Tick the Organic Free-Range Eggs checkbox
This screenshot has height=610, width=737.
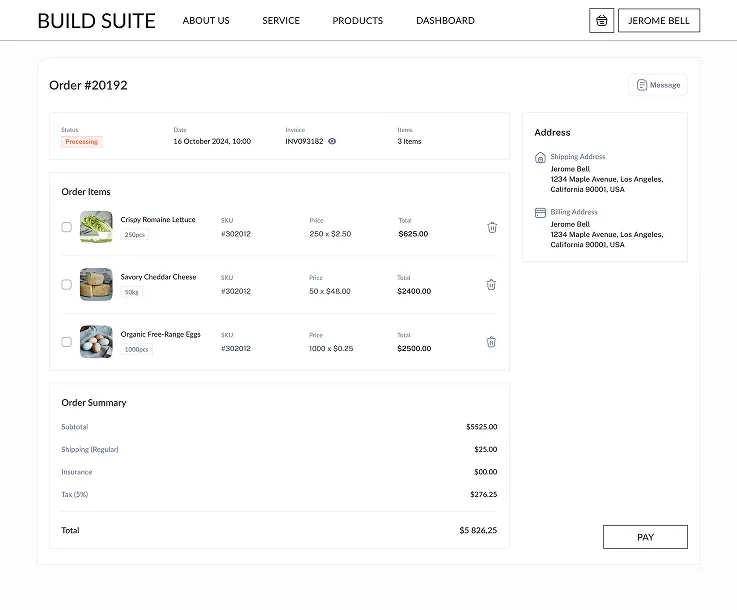[x=67, y=342]
